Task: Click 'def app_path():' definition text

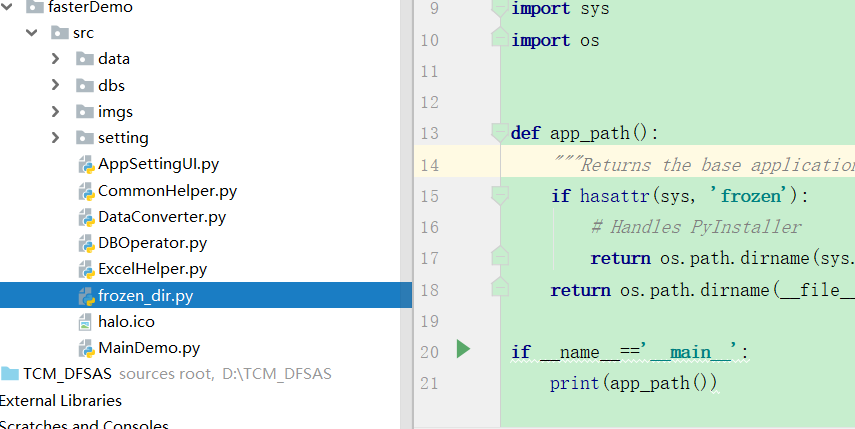Action: tap(585, 133)
